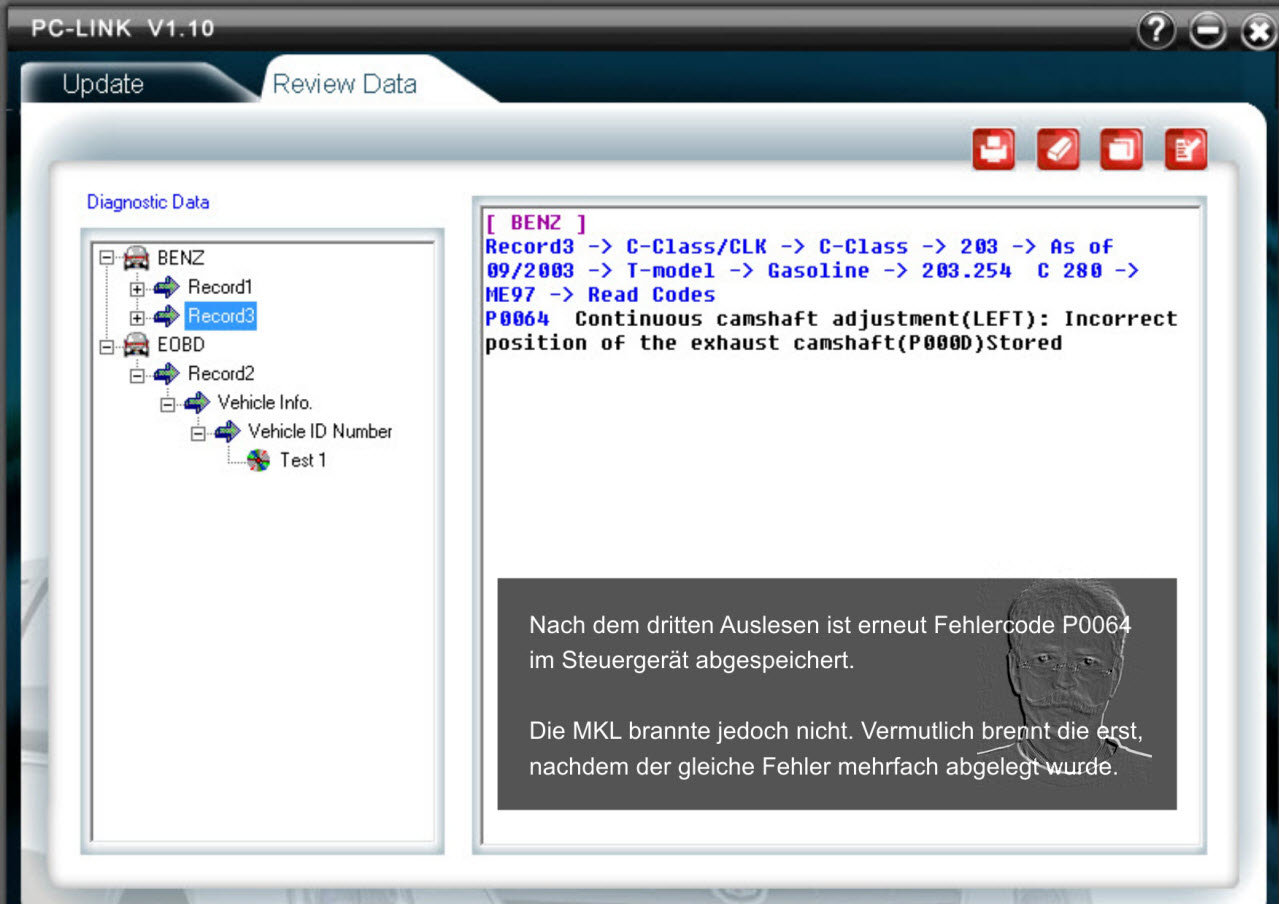
Task: Click the colorful disc icon beside Test 1
Action: point(258,461)
